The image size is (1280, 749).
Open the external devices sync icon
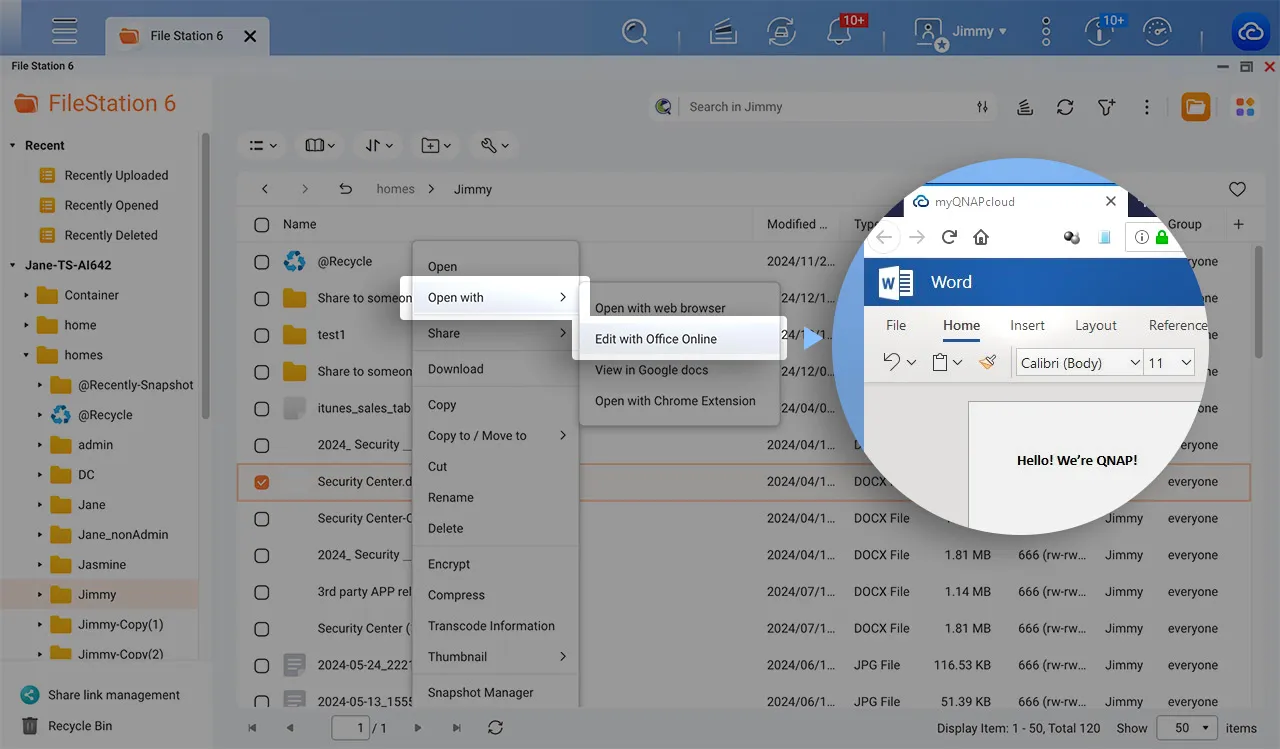tap(782, 31)
